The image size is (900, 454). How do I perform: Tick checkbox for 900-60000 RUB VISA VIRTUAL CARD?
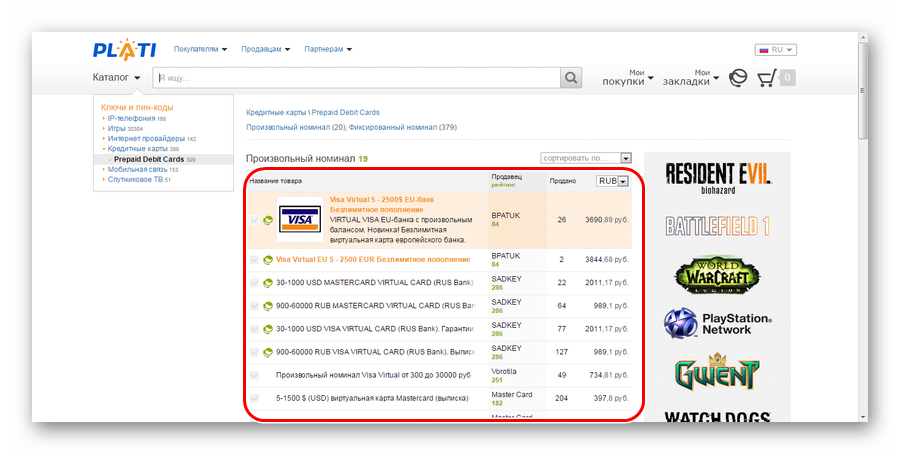254,352
